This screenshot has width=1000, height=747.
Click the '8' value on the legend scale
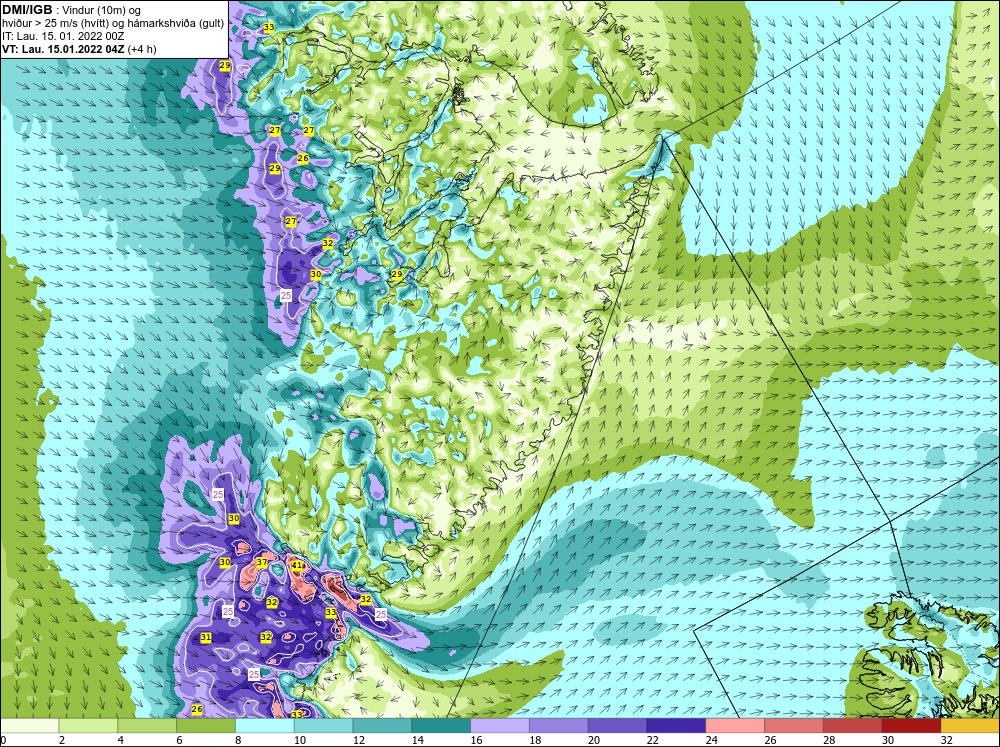(238, 740)
